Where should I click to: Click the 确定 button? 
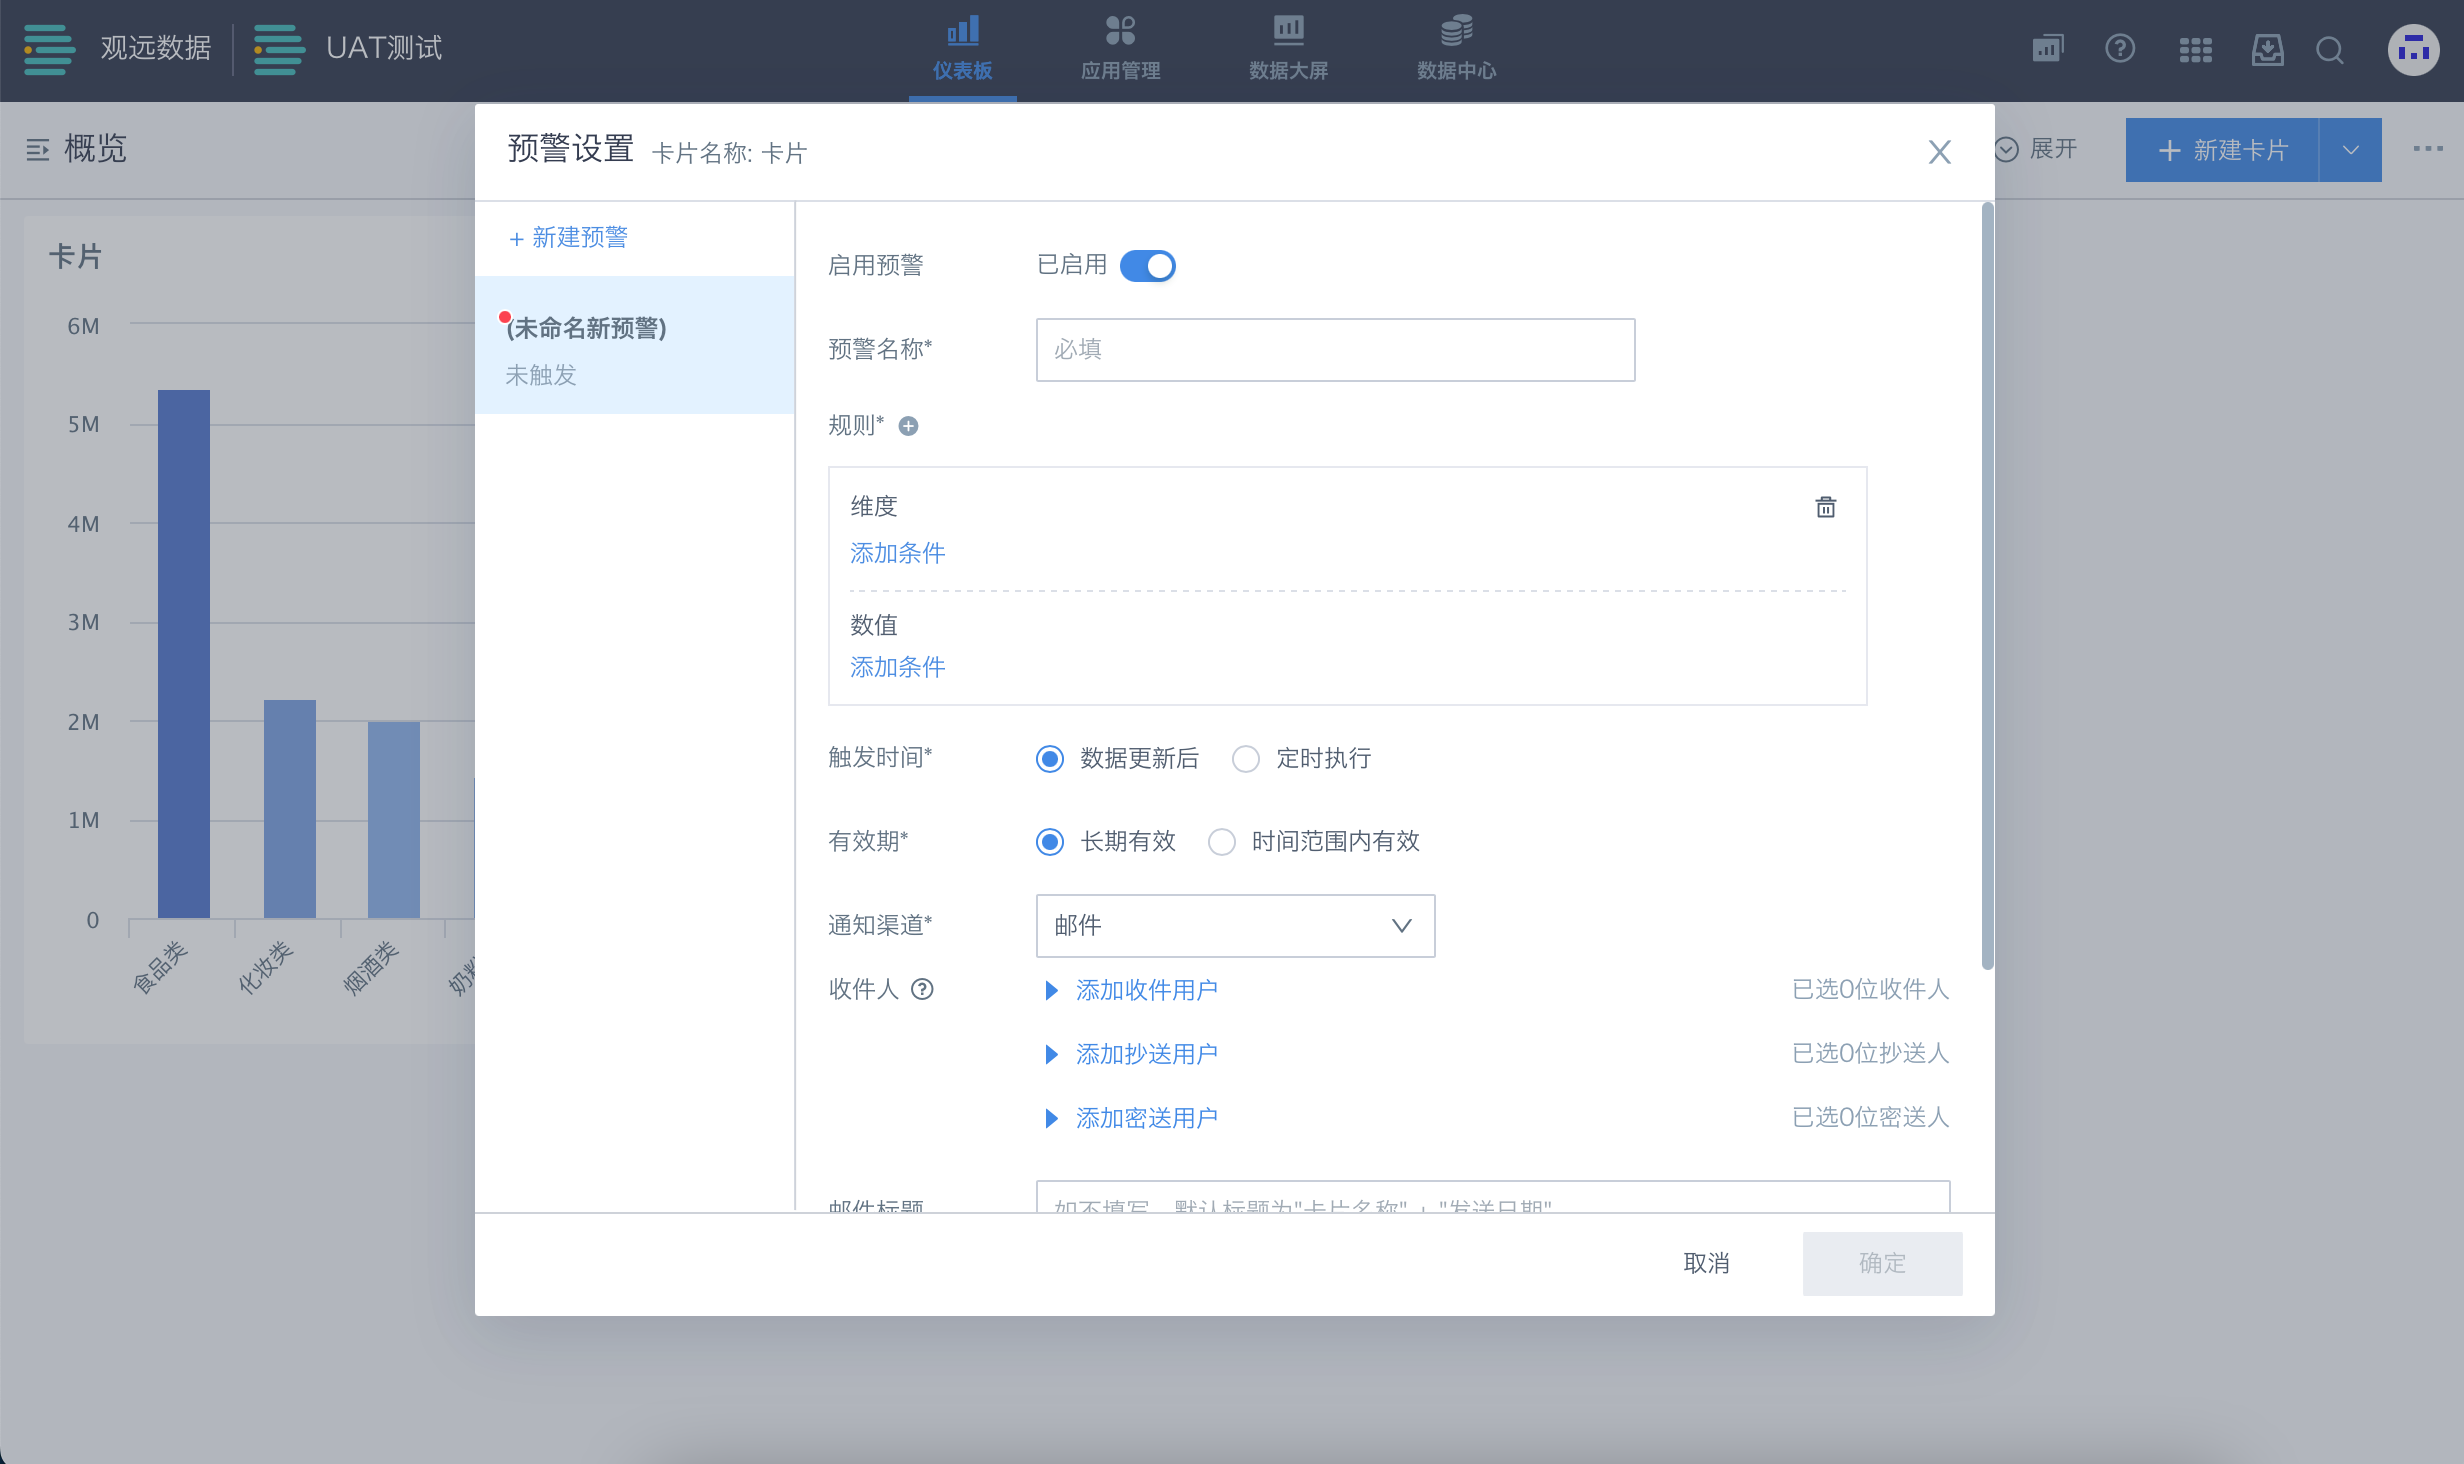tap(1882, 1263)
